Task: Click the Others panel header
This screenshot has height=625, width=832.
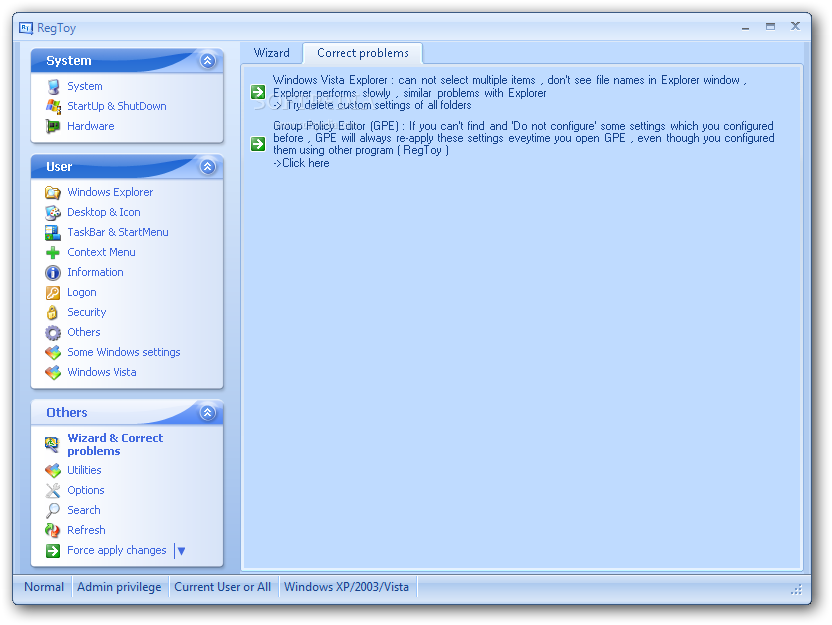Action: (x=127, y=412)
